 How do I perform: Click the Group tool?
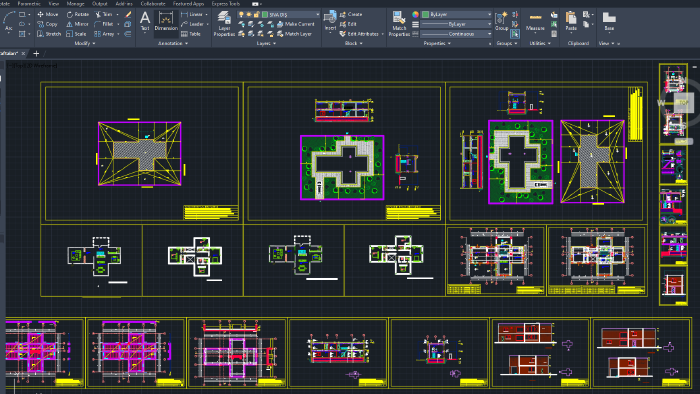501,21
